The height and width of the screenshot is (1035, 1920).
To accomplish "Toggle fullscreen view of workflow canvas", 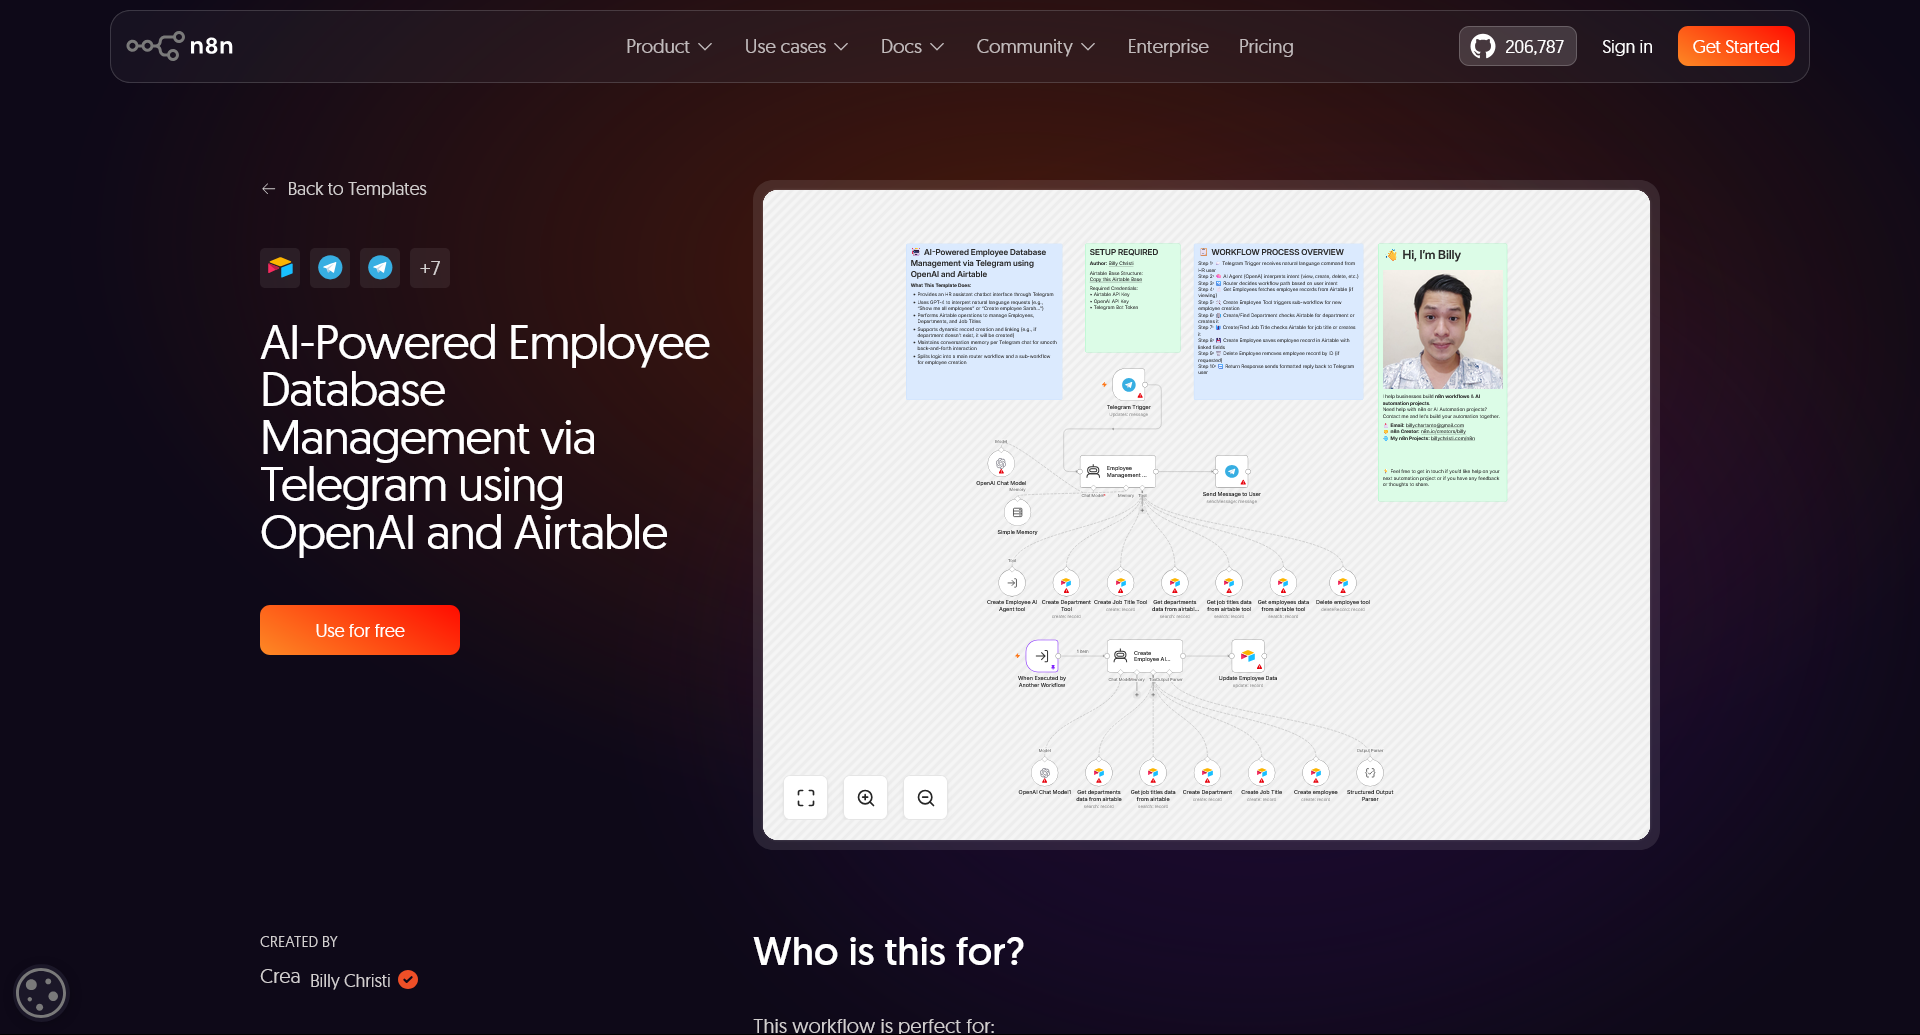I will (806, 798).
